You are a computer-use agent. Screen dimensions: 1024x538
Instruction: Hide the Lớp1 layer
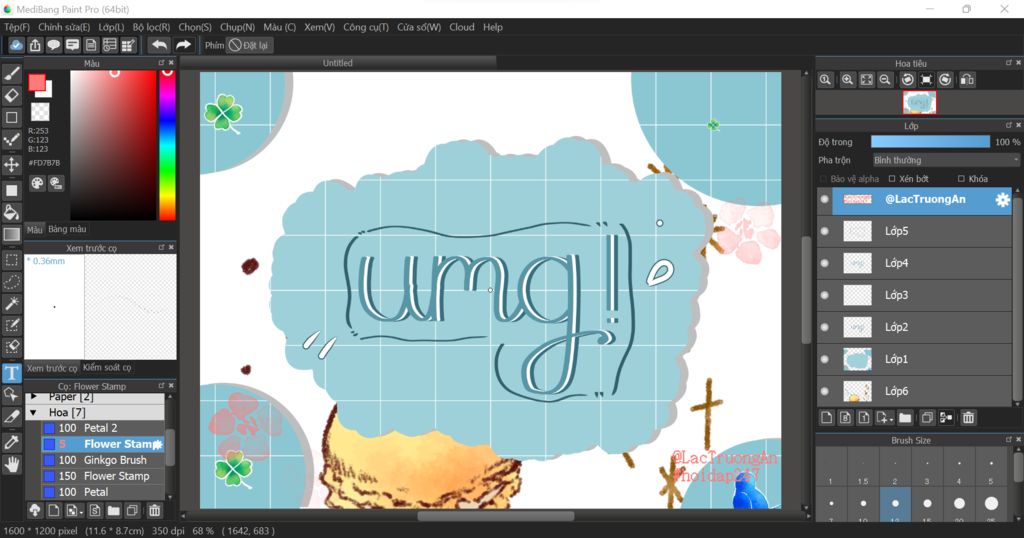pos(825,359)
